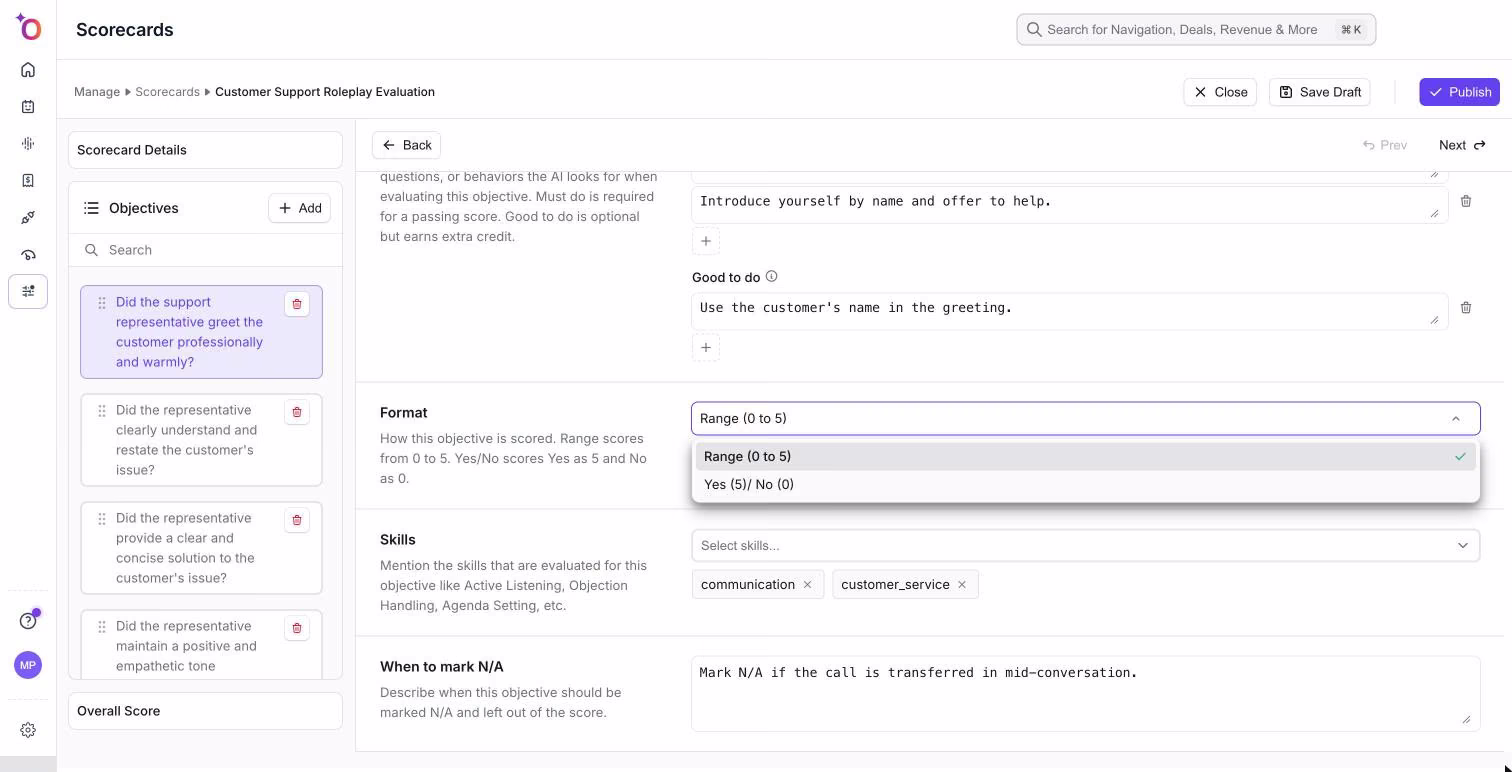Go to the Next objective

[x=1462, y=145]
